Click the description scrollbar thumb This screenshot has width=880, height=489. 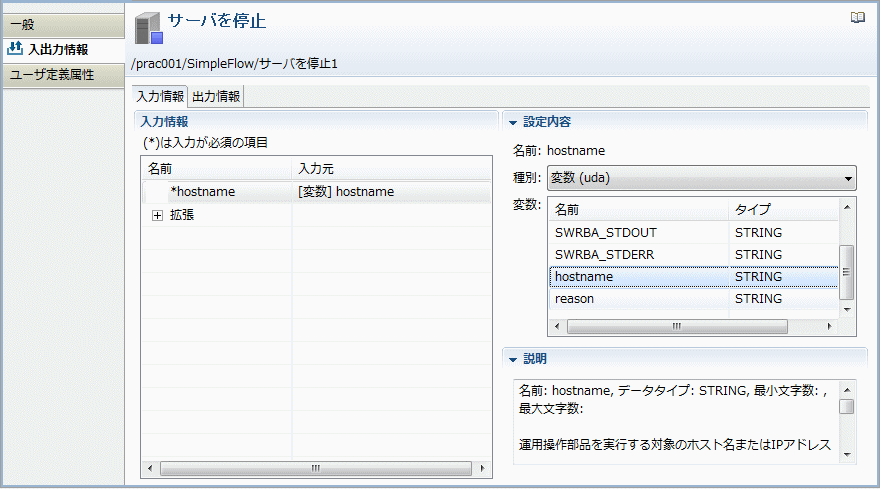pos(847,406)
